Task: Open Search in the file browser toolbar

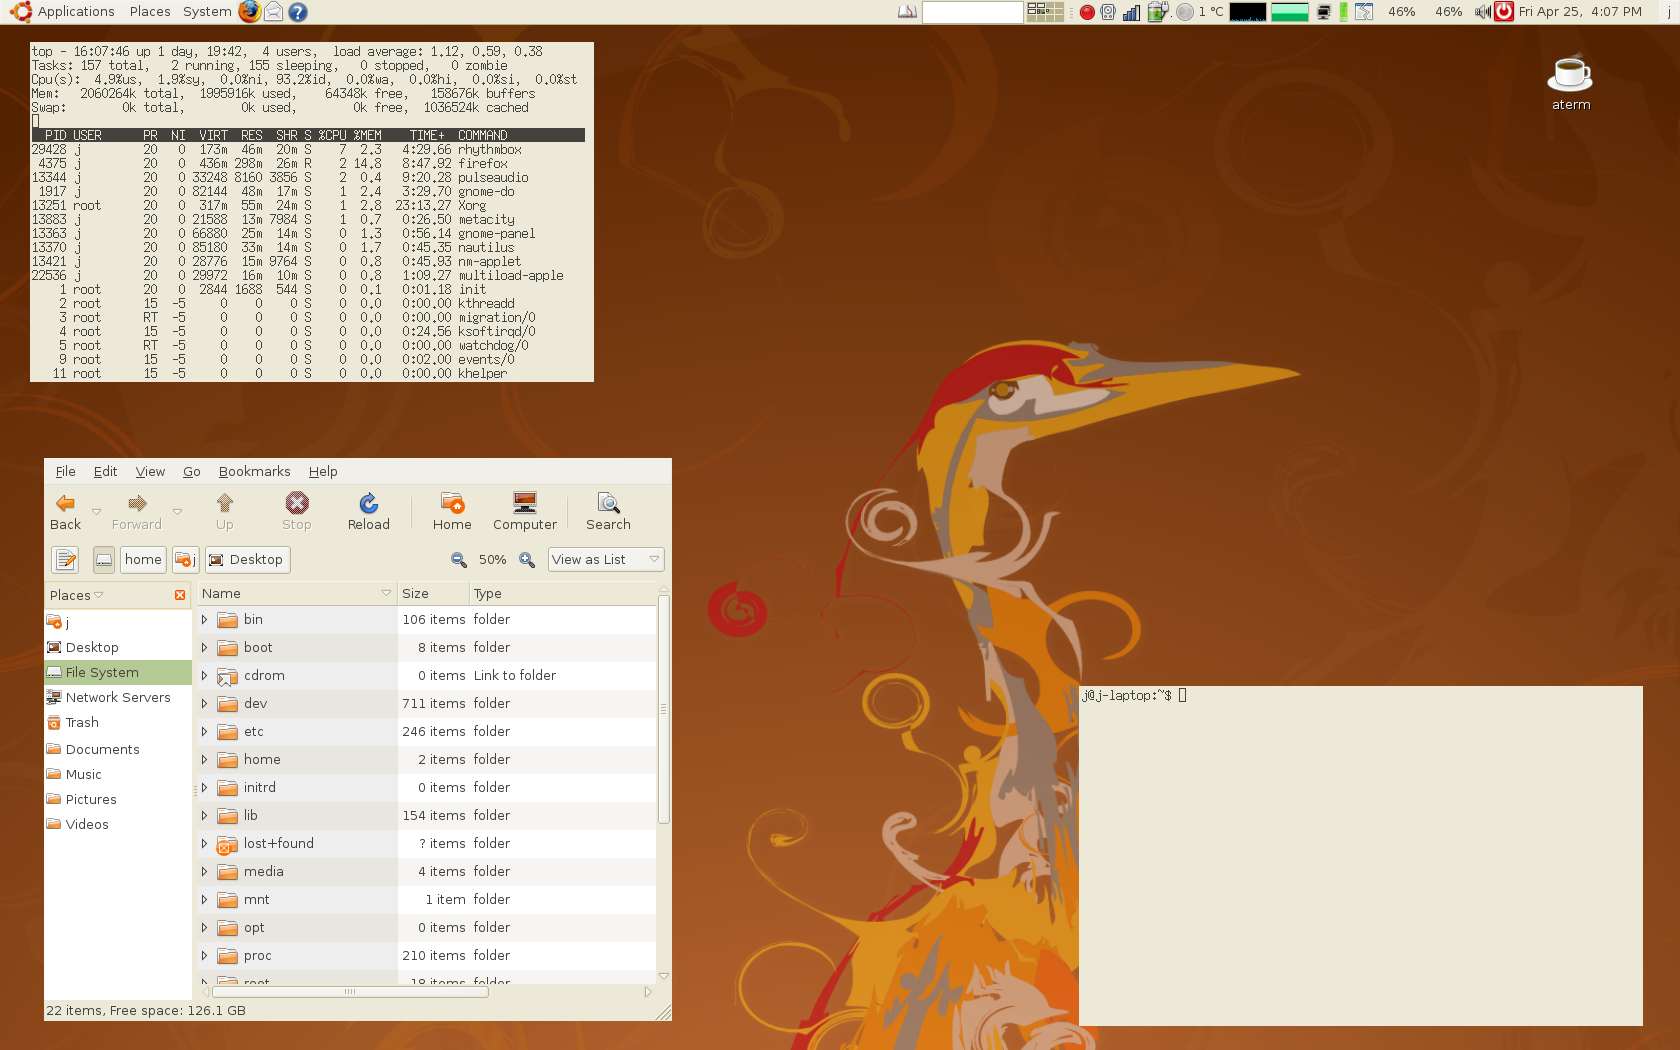Action: tap(608, 511)
